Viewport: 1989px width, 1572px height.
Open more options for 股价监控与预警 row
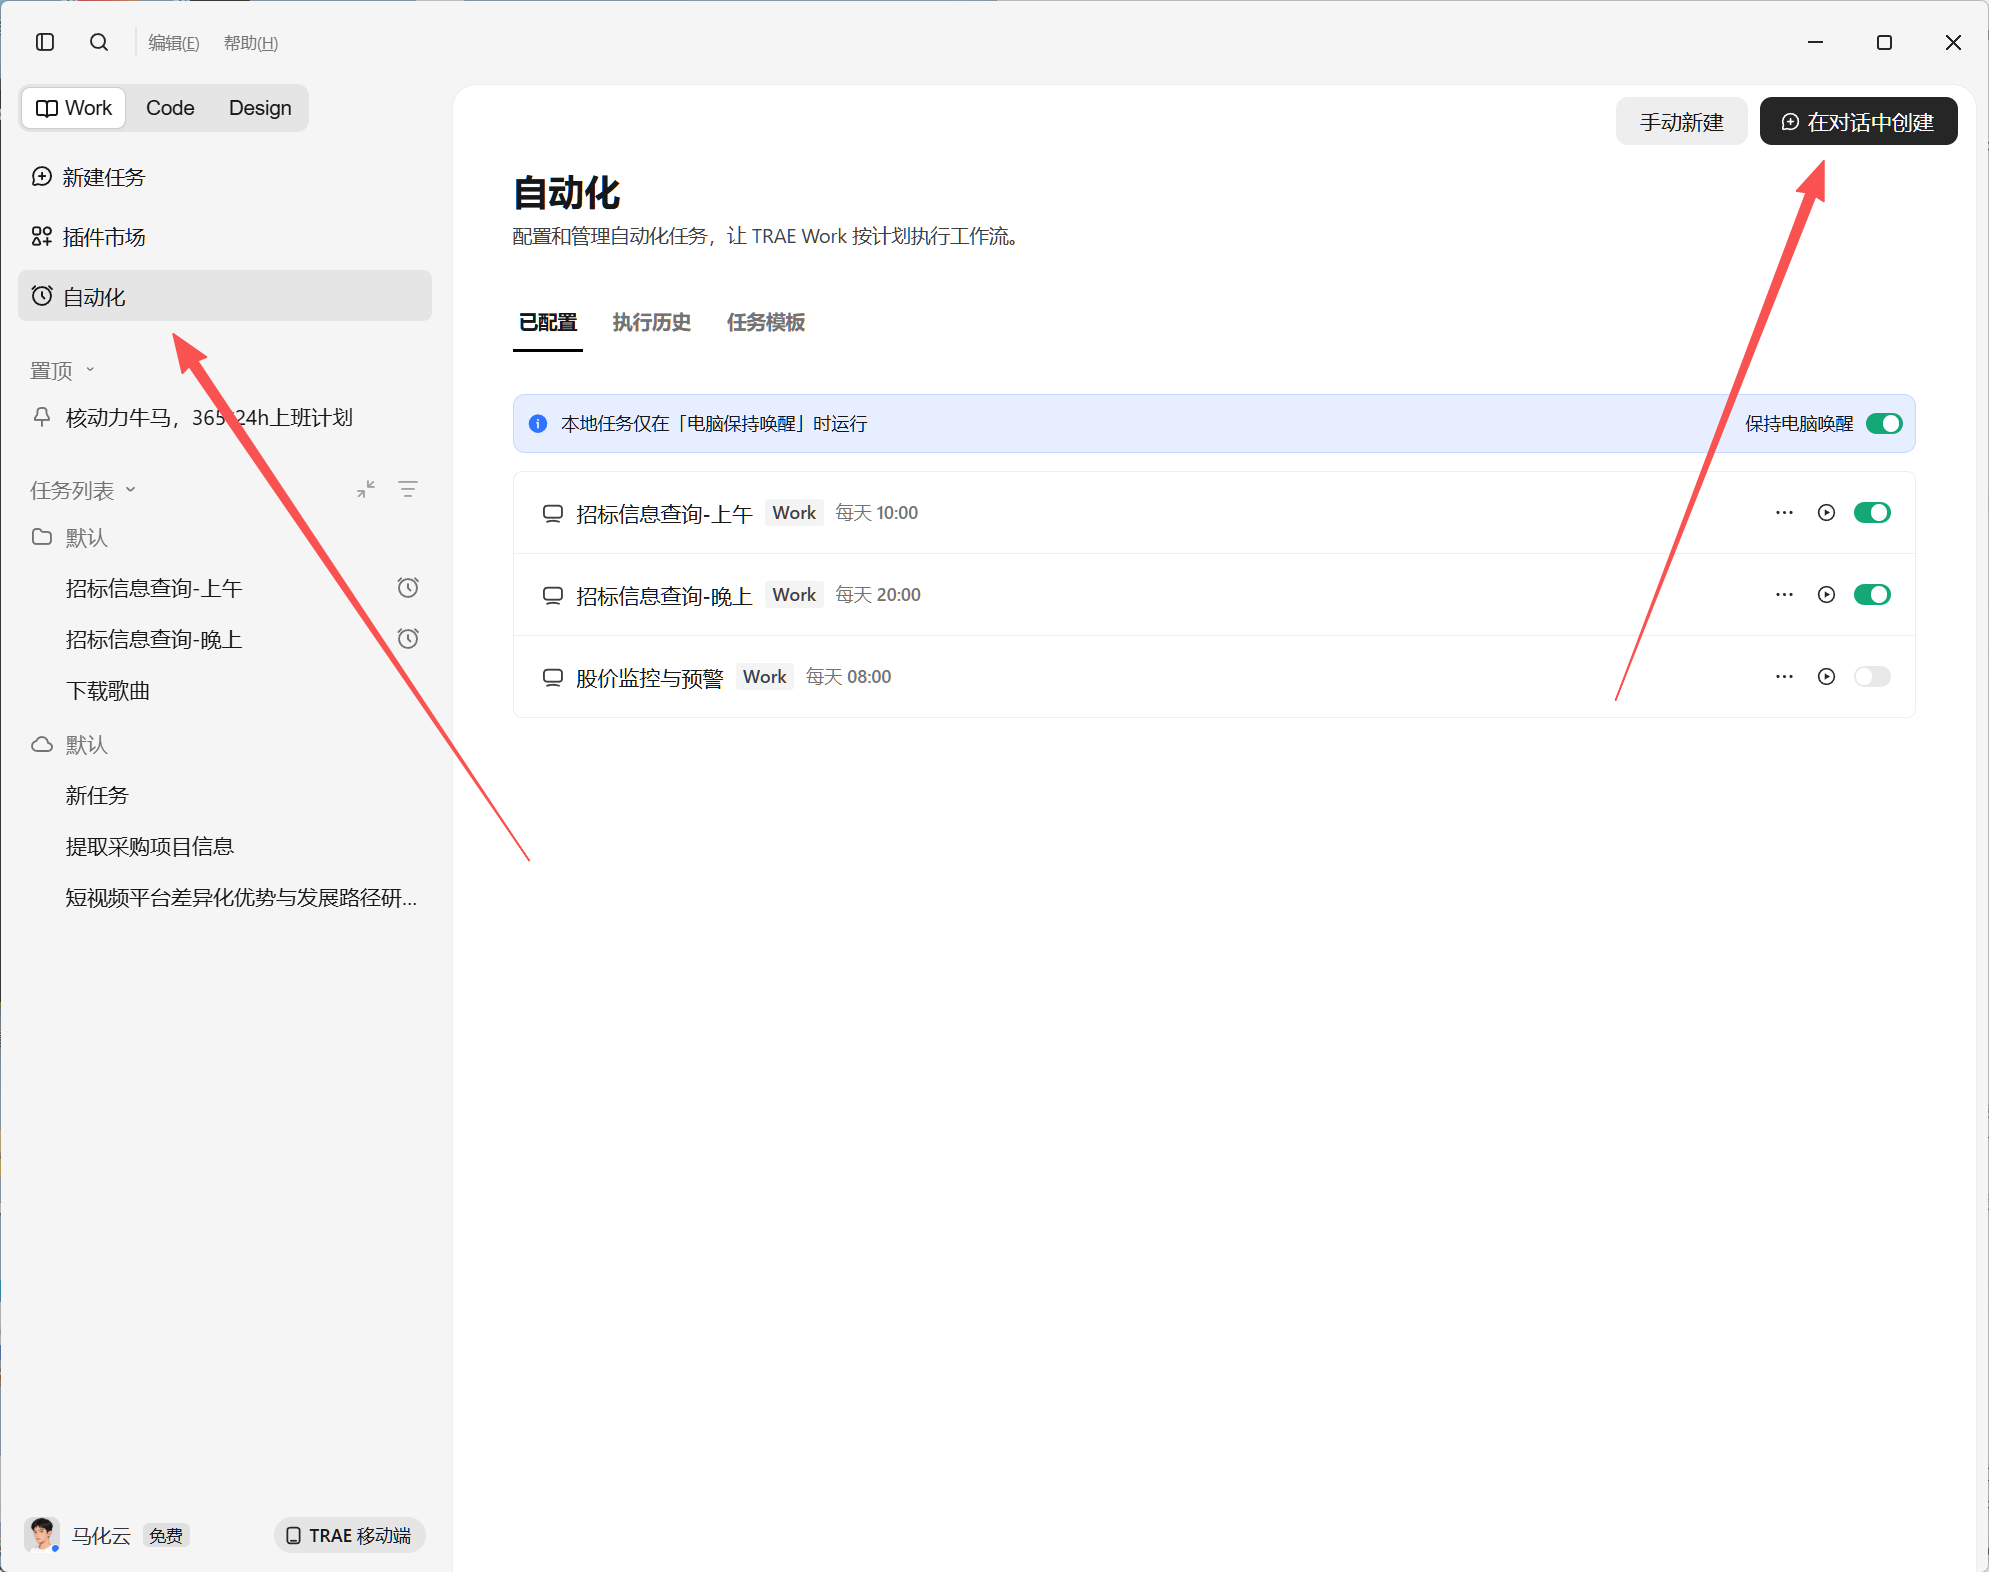click(x=1784, y=677)
